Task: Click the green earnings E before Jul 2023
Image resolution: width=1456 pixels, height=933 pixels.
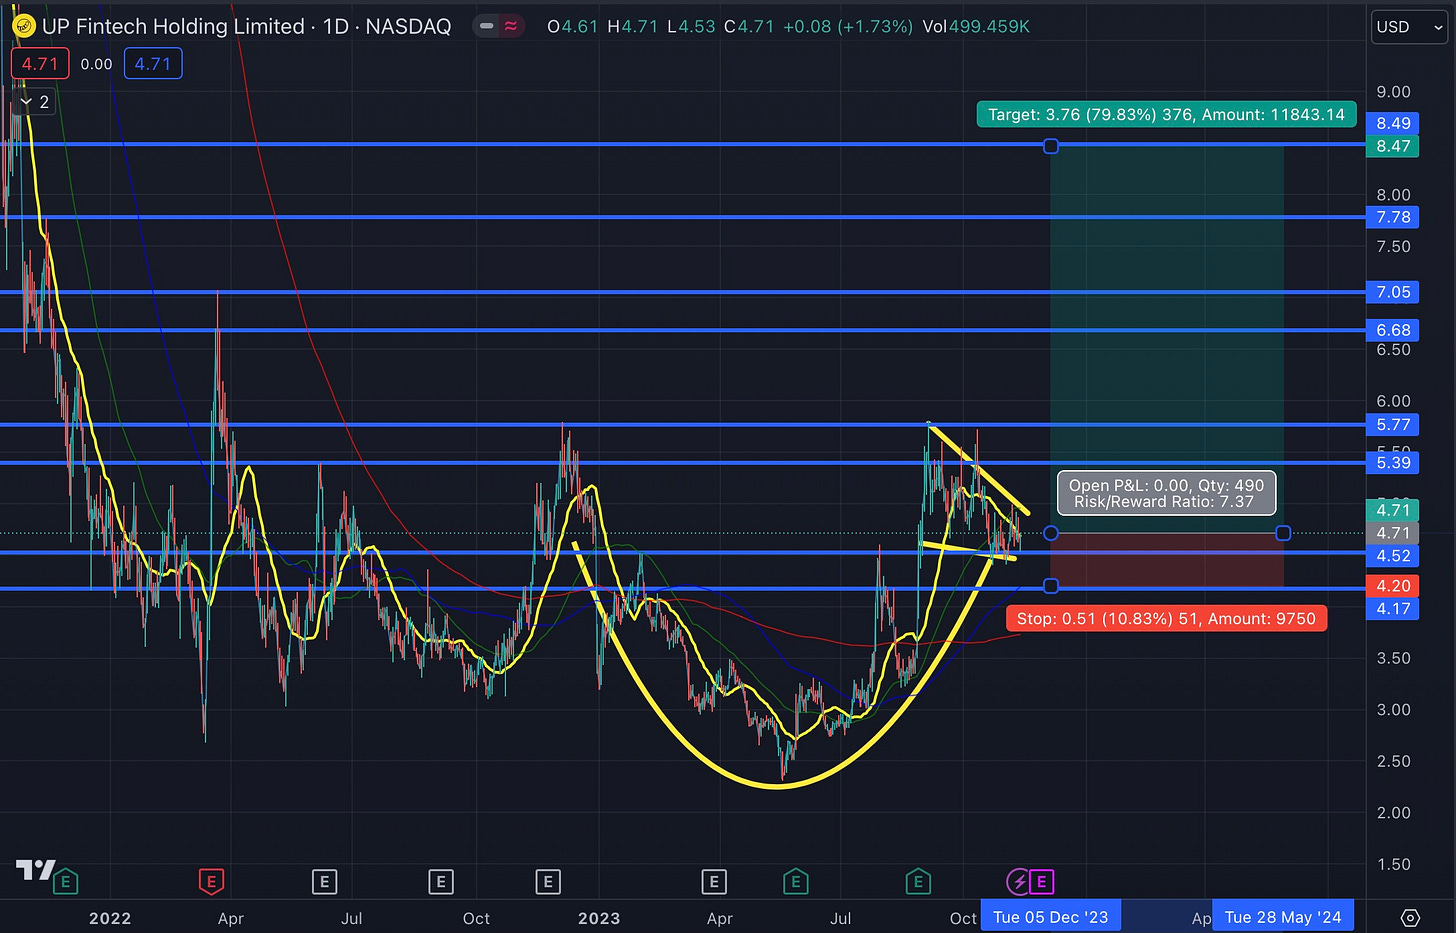Action: tap(795, 882)
